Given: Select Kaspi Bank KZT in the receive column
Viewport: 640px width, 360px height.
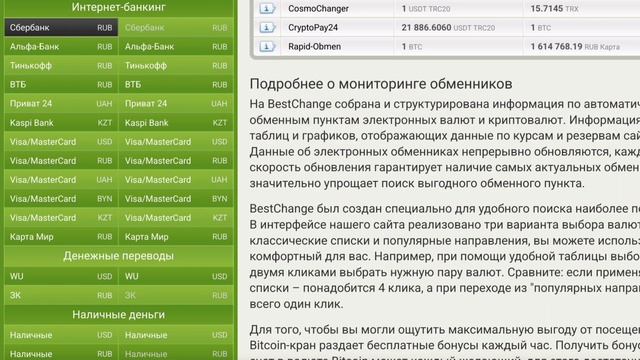Looking at the screenshot, I should coord(176,122).
